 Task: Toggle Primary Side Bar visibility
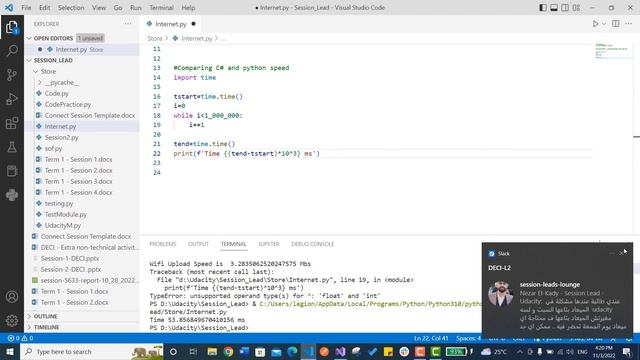[x=543, y=7]
